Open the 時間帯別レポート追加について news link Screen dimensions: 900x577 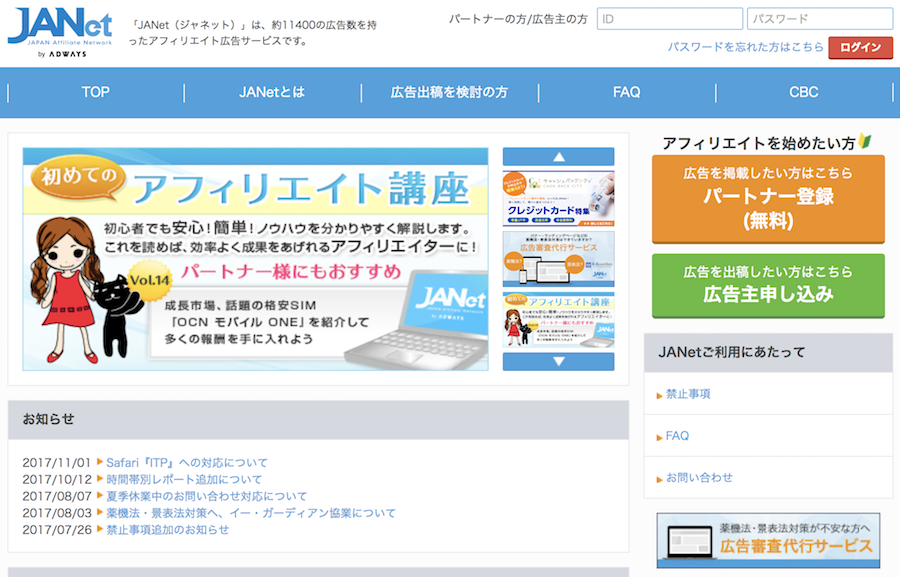(x=184, y=479)
